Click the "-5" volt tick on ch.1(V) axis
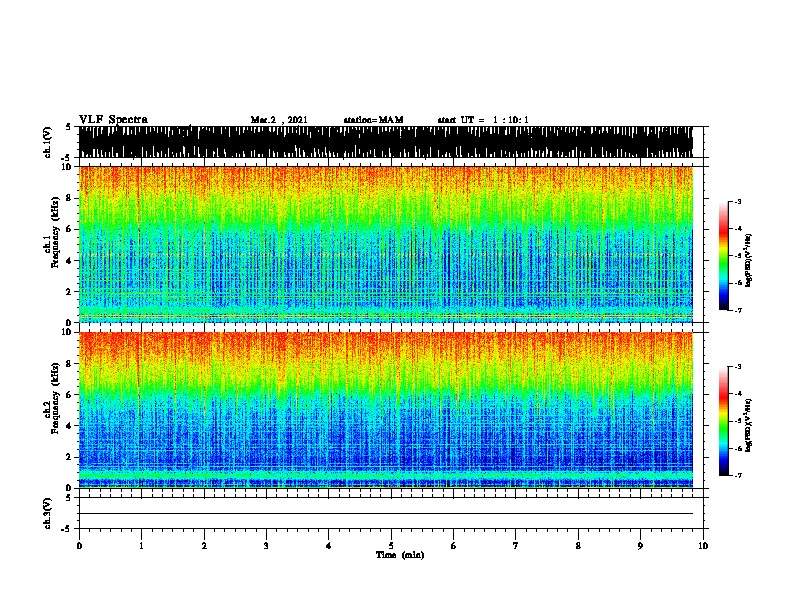This screenshot has width=792, height=612. (67, 158)
